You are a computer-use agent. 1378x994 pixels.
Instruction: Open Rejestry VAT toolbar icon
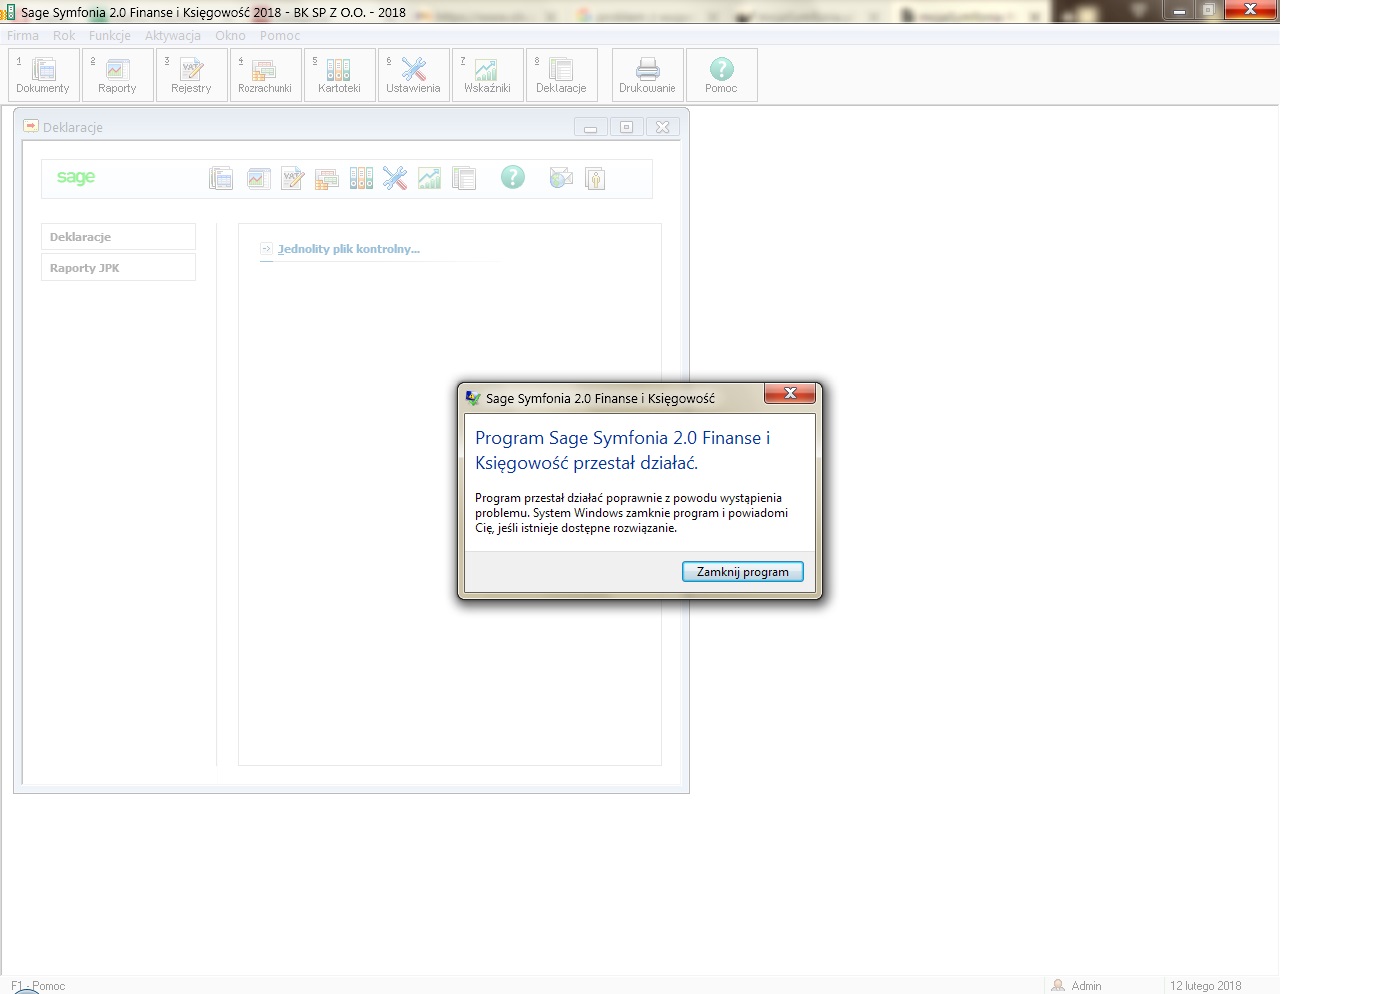tap(191, 75)
